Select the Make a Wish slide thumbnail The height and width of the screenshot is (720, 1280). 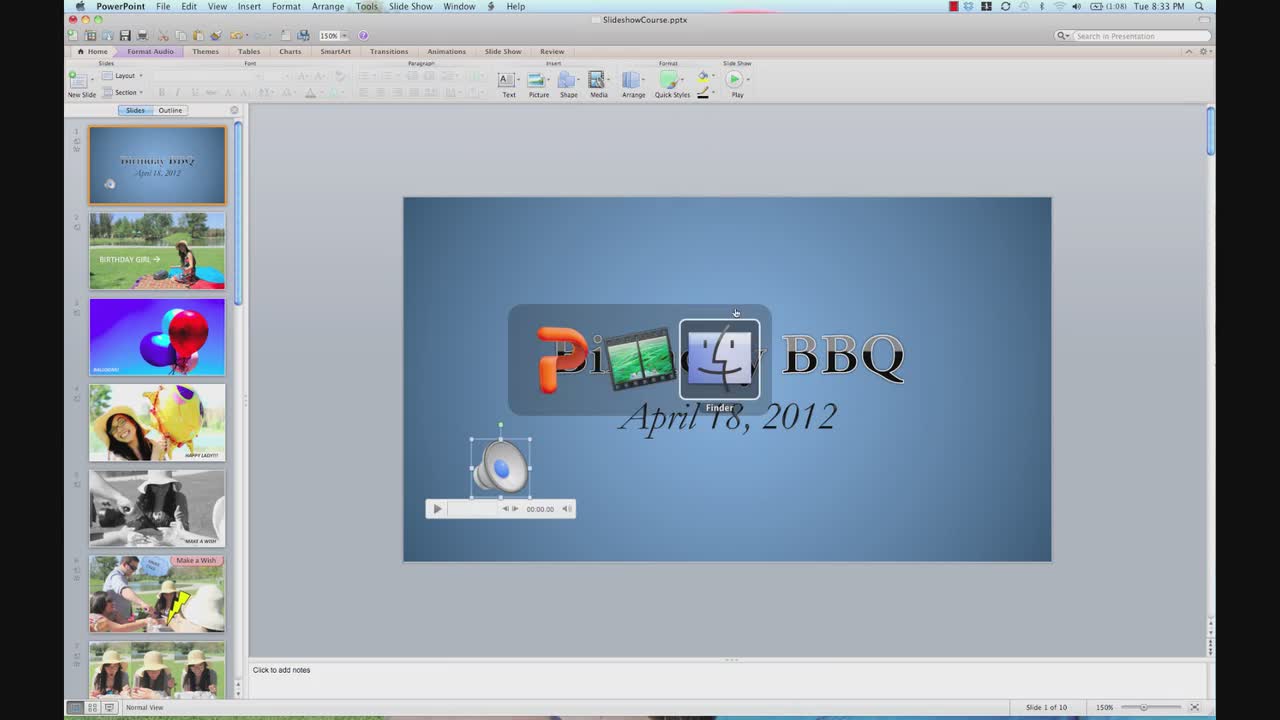[x=157, y=594]
